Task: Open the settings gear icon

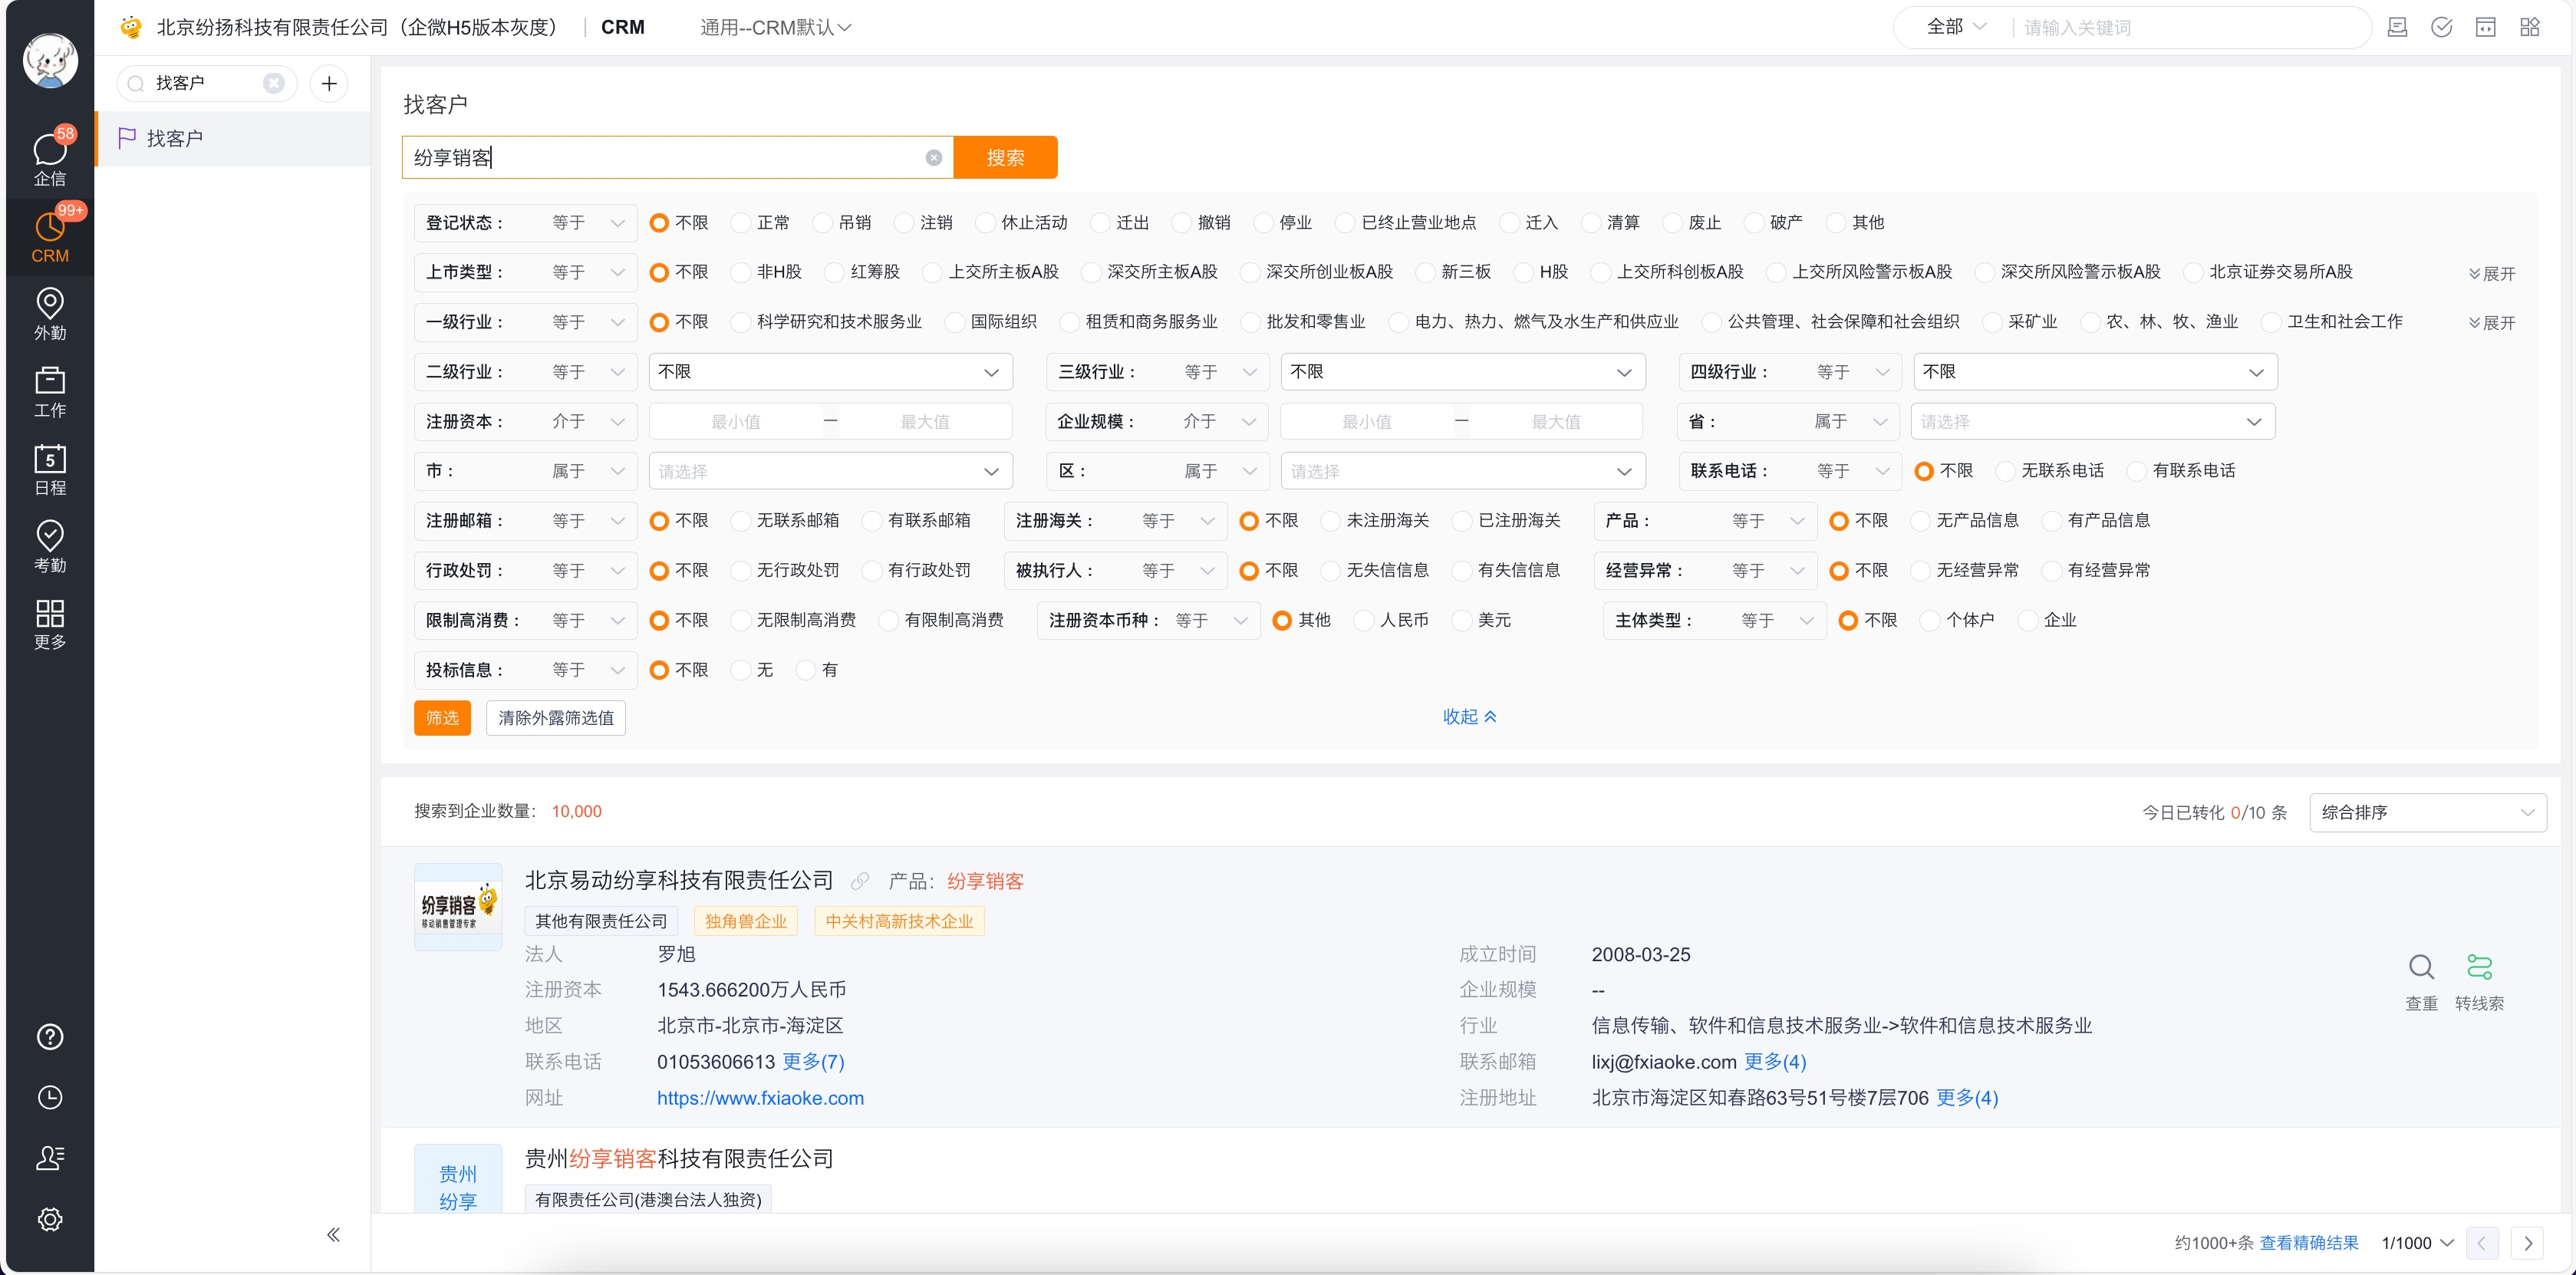Action: pyautogui.click(x=50, y=1219)
